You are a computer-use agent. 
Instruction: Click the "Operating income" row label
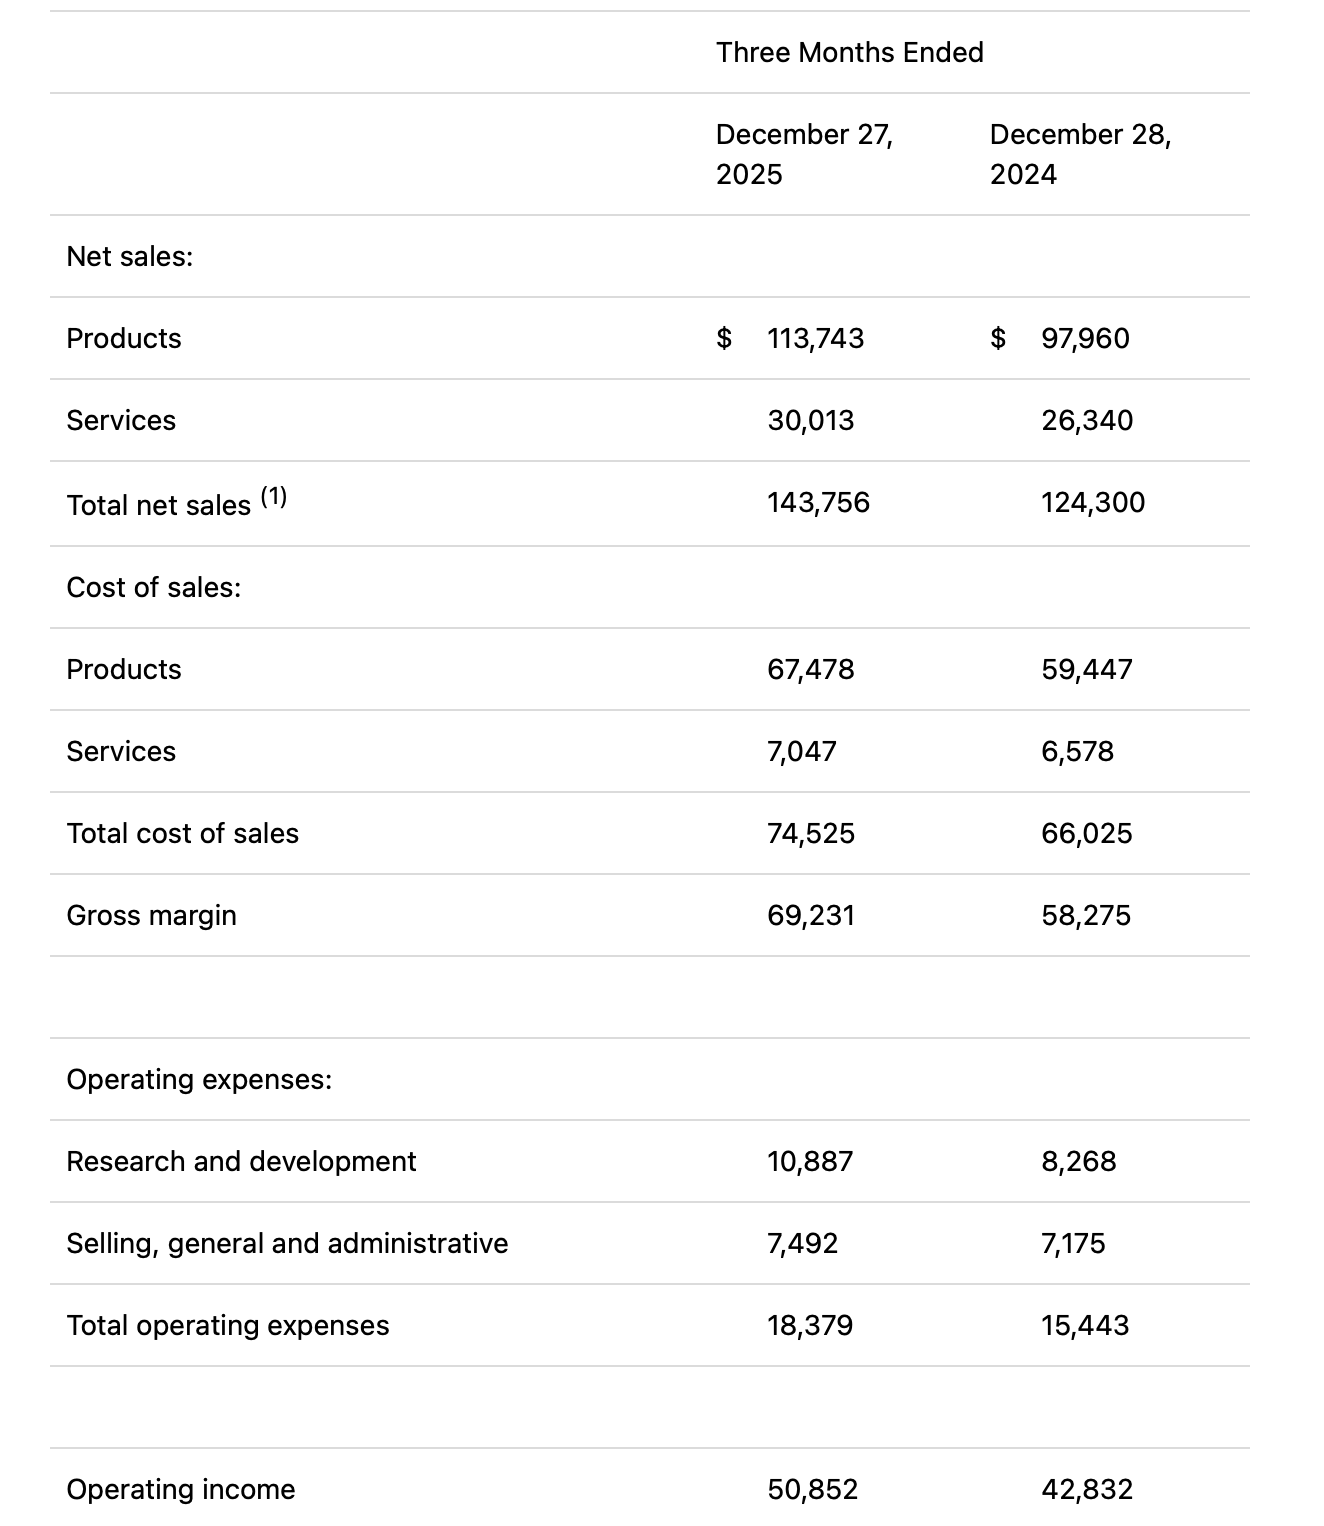tap(180, 1489)
